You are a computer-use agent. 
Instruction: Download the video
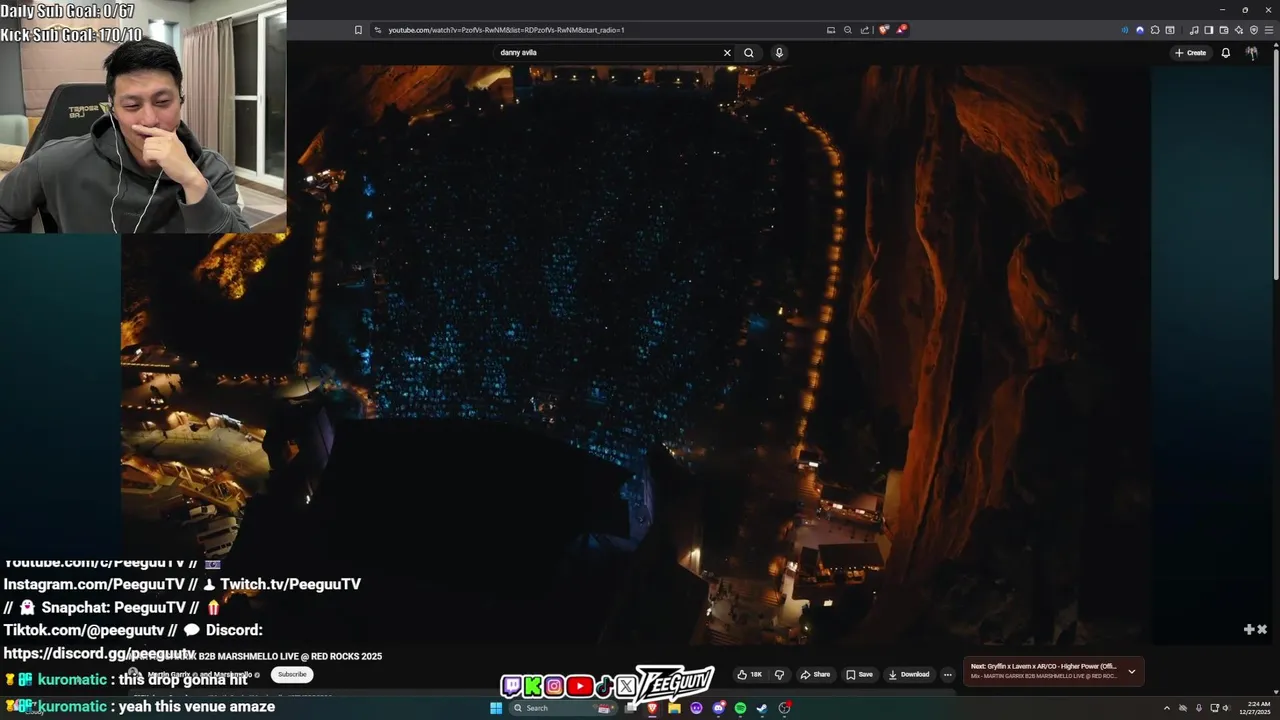click(909, 674)
